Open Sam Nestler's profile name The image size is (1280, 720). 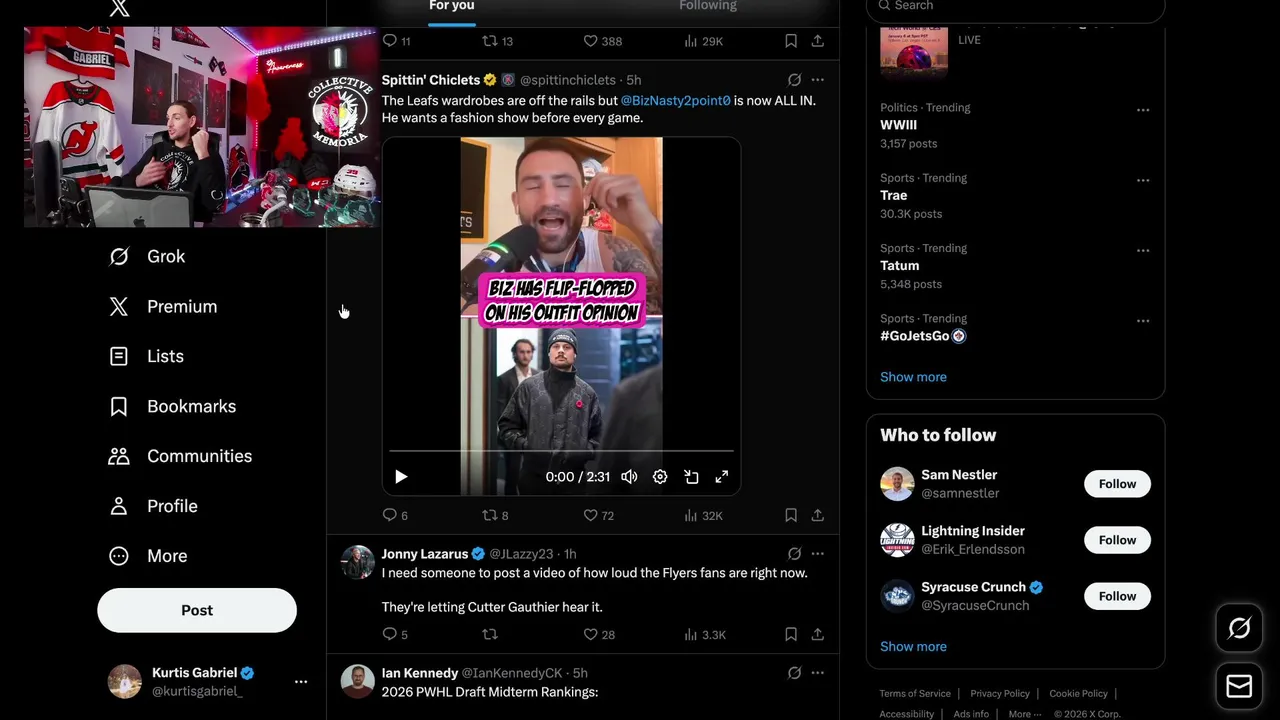[959, 475]
